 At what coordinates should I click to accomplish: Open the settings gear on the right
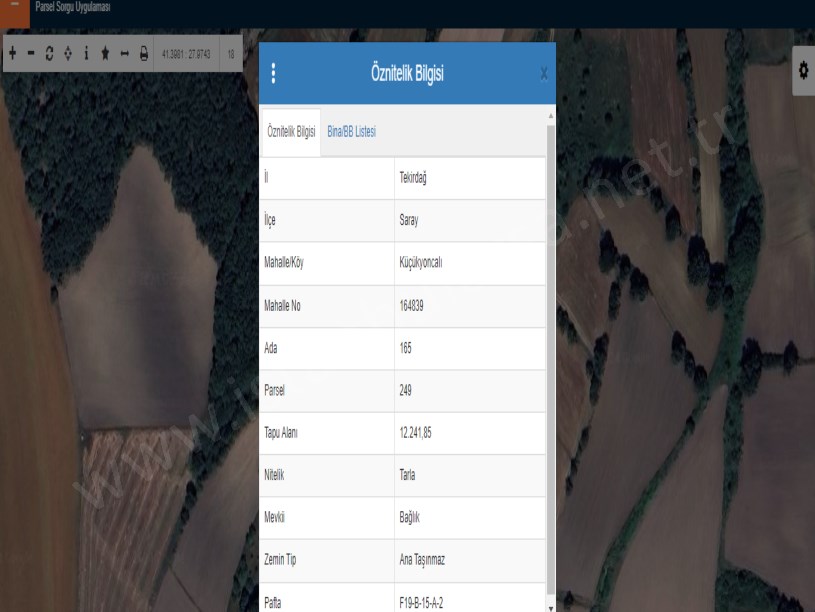(x=802, y=69)
